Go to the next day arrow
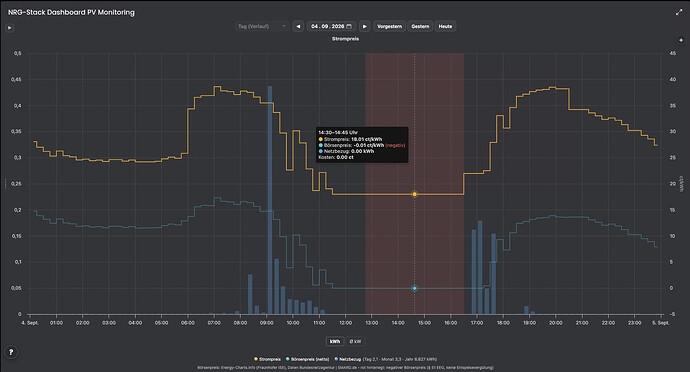The height and width of the screenshot is (372, 690). coord(365,26)
